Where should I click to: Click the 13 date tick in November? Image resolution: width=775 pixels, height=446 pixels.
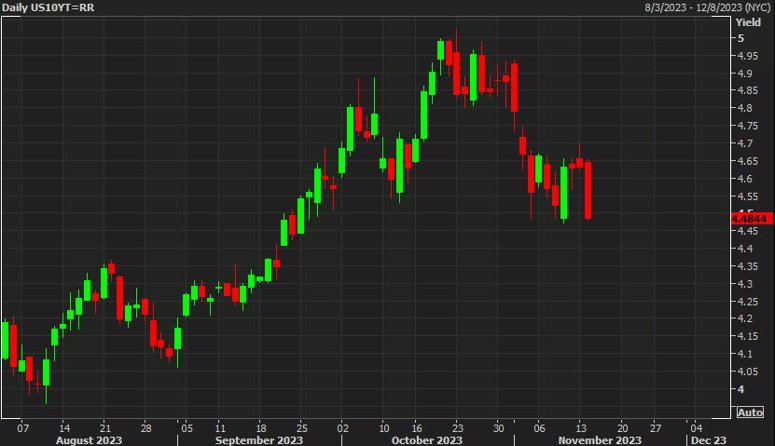581,428
